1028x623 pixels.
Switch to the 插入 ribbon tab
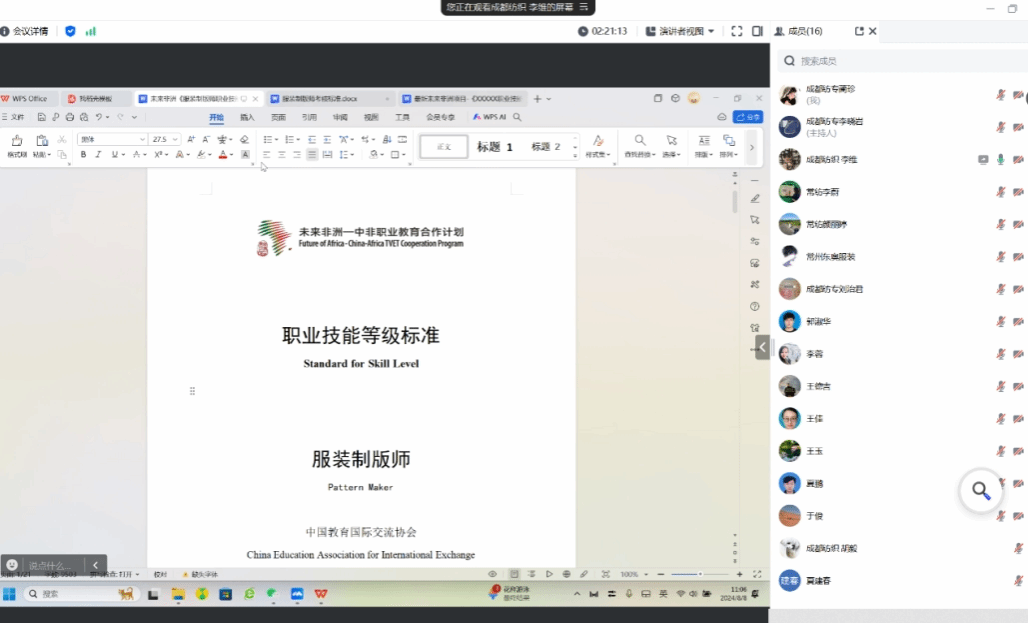pos(247,117)
